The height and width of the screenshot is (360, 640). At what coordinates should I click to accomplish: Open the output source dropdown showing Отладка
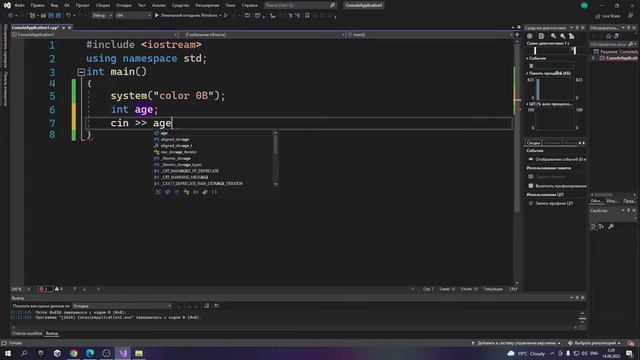pyautogui.click(x=122, y=306)
